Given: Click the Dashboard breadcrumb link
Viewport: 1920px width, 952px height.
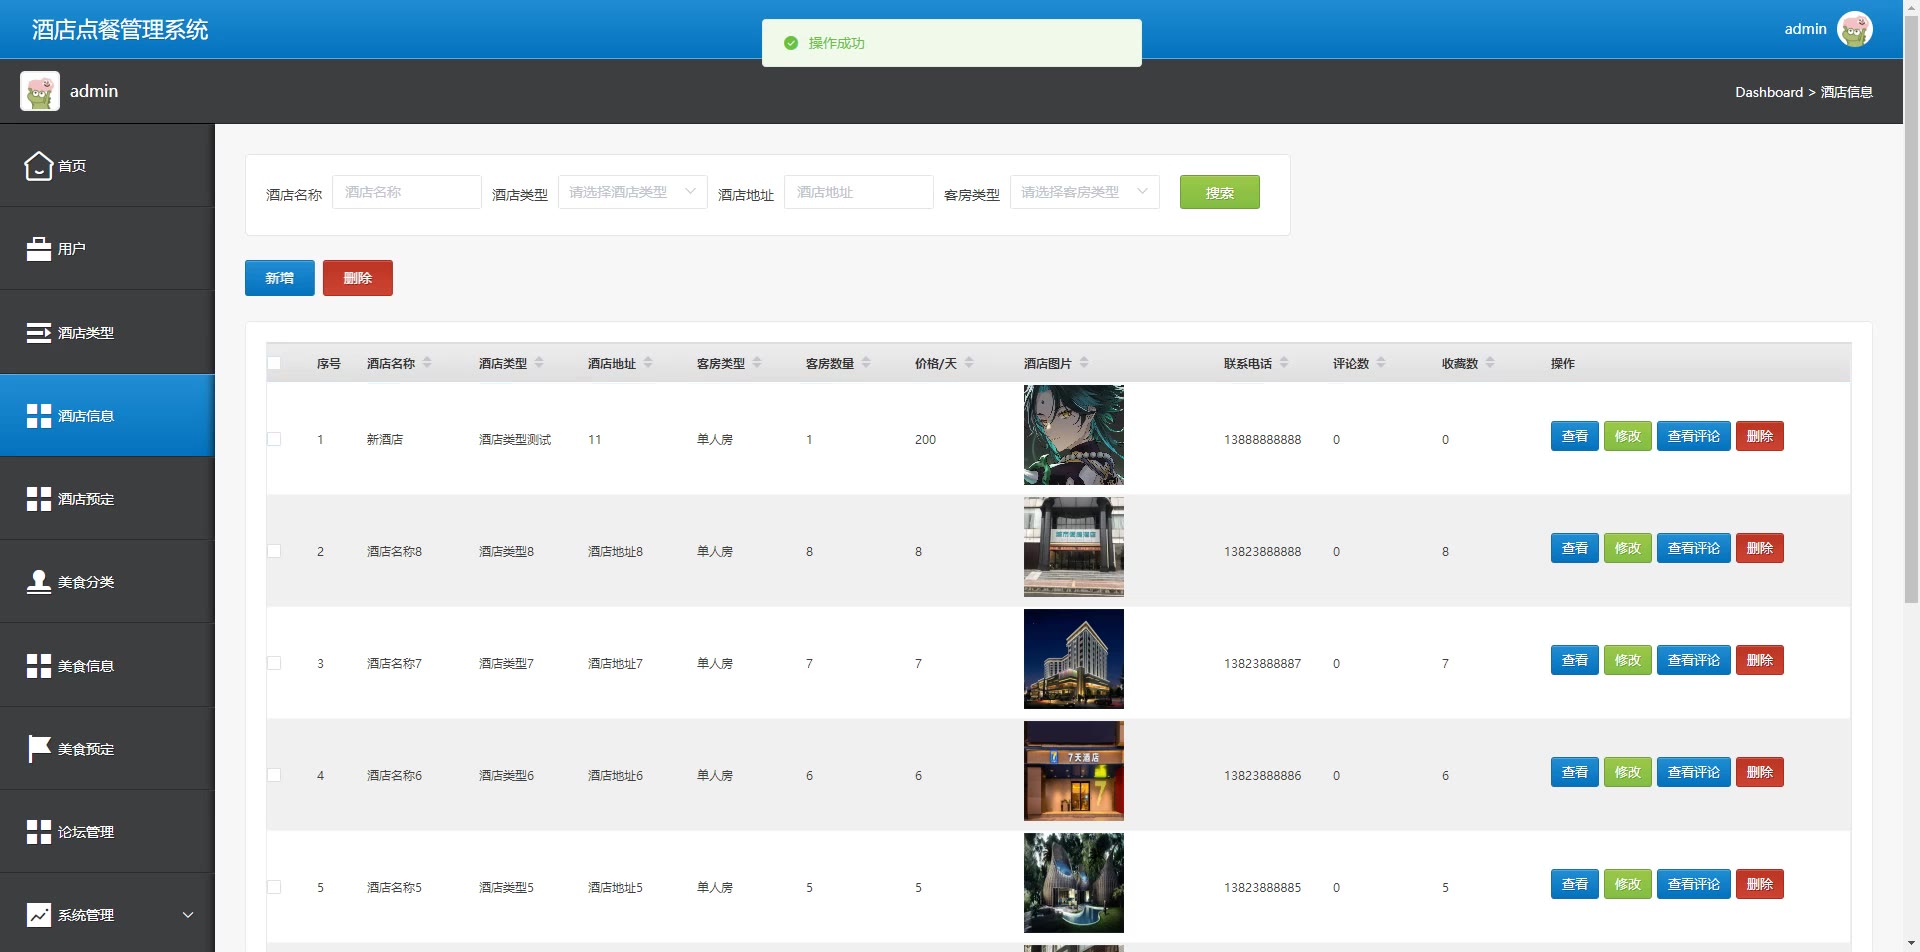Looking at the screenshot, I should click(1768, 92).
